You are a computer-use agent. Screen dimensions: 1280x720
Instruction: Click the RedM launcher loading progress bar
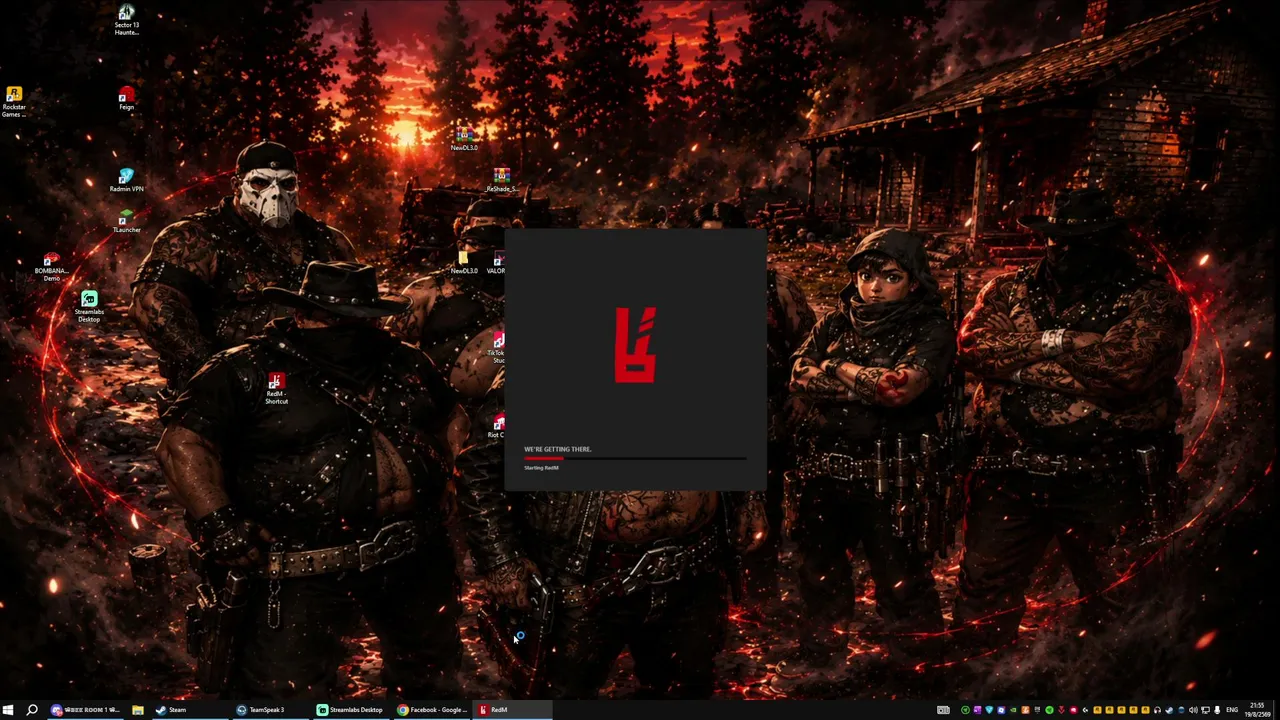click(635, 458)
